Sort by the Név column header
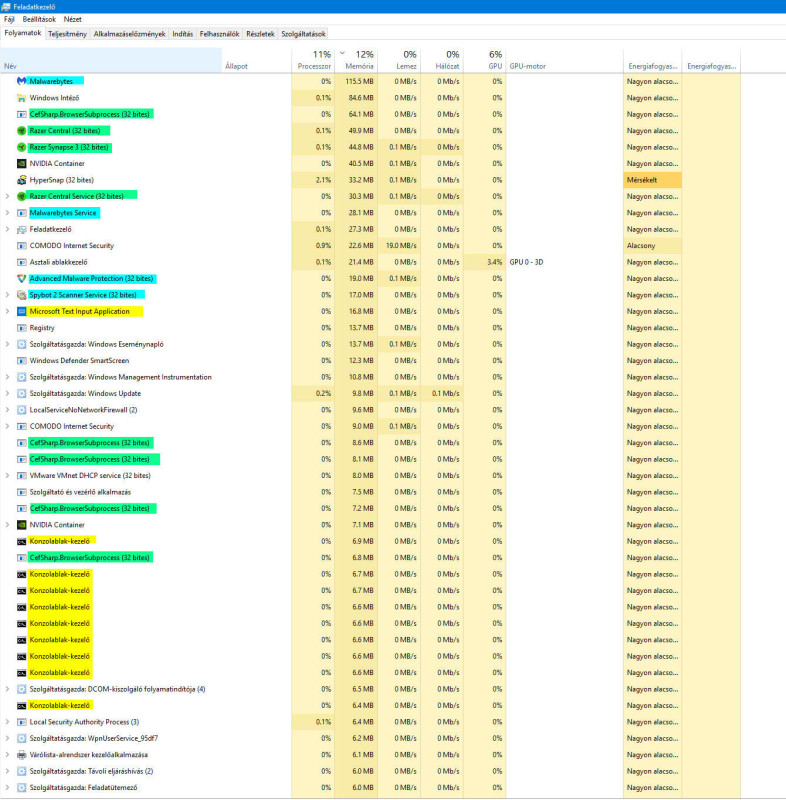This screenshot has width=786, height=800. tap(111, 60)
